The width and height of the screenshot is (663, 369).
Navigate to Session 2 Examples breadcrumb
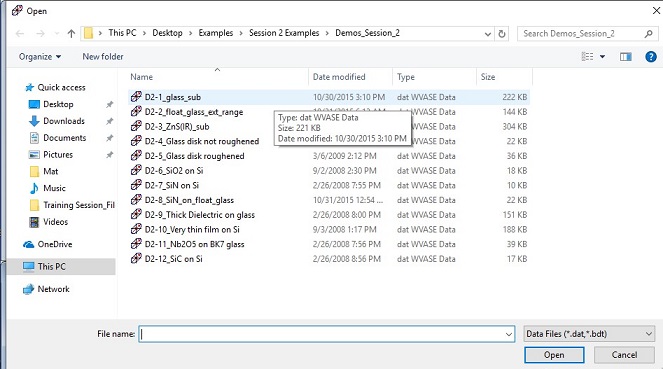point(284,33)
